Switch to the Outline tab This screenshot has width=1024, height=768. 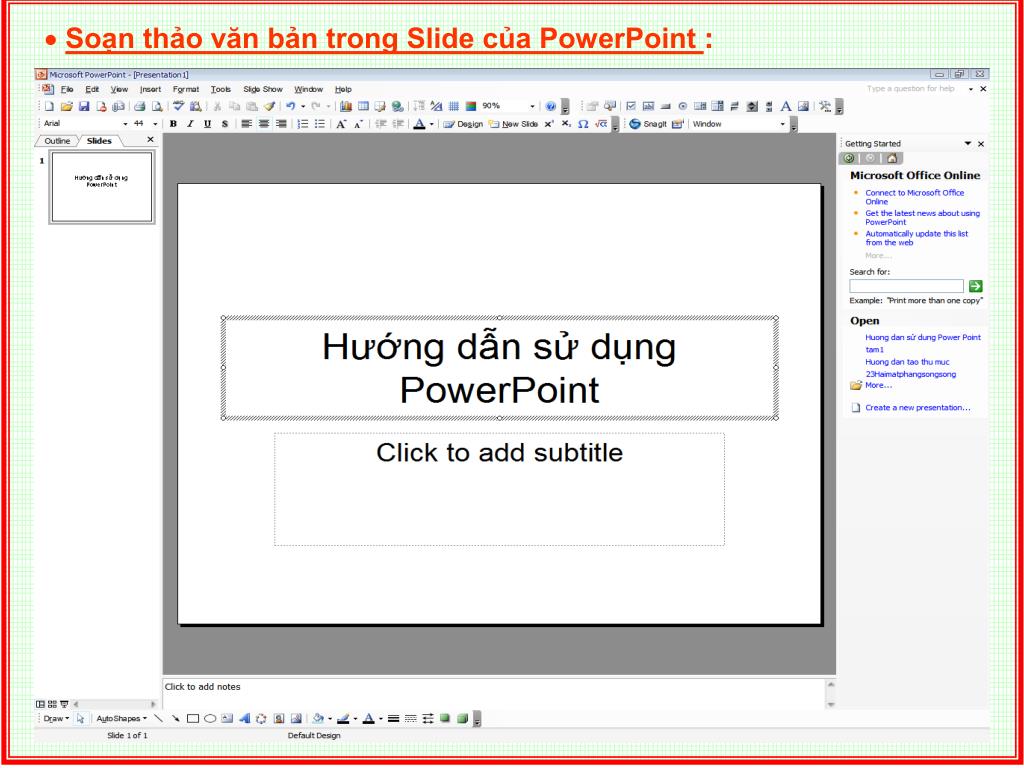pos(57,141)
